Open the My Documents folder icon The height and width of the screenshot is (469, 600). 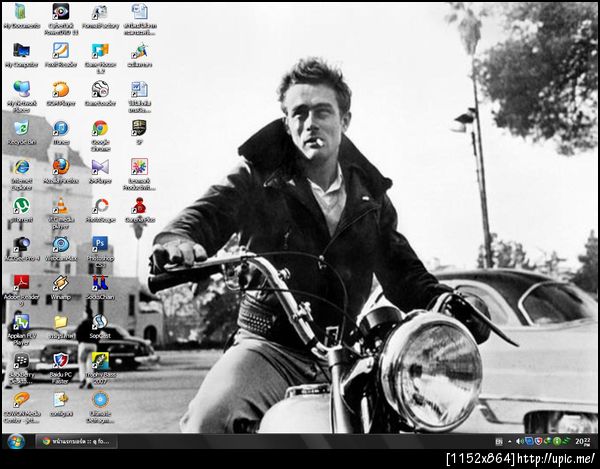(21, 12)
